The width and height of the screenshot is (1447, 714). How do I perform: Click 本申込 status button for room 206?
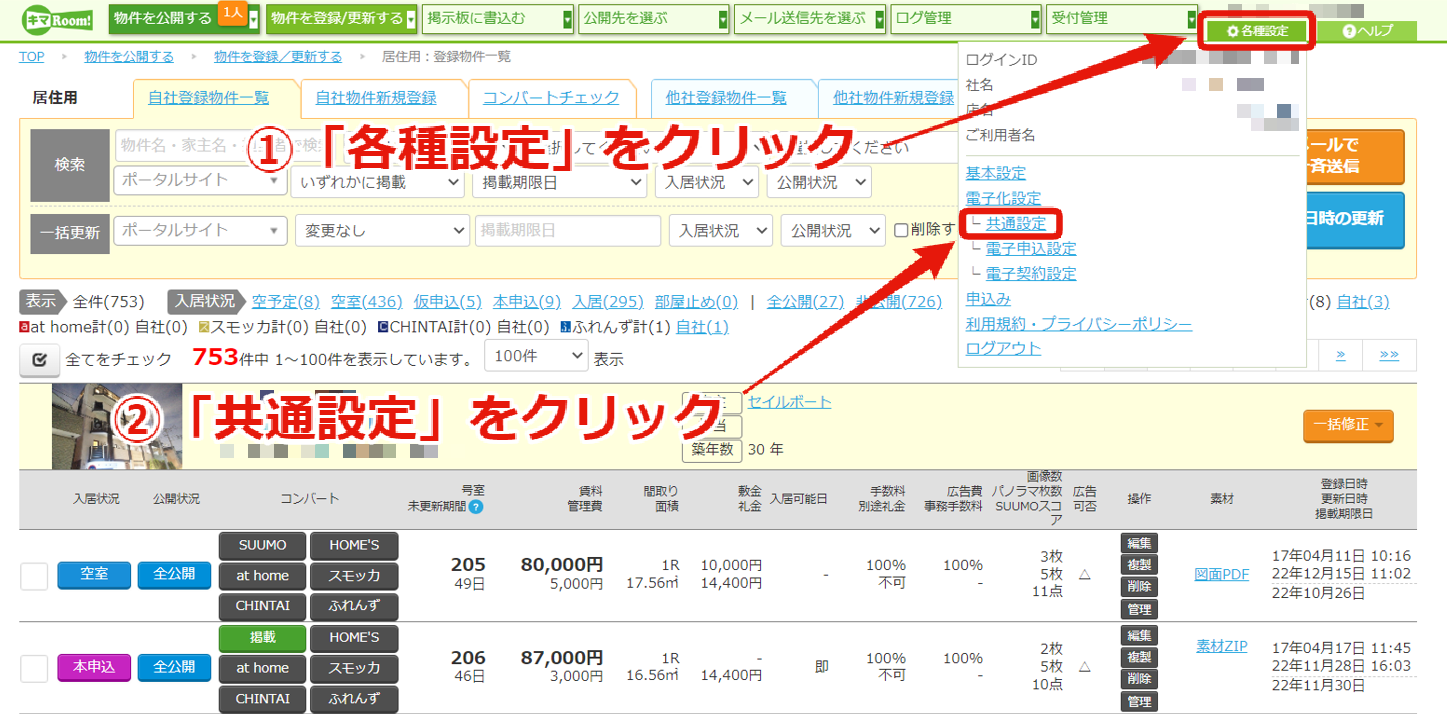point(94,667)
